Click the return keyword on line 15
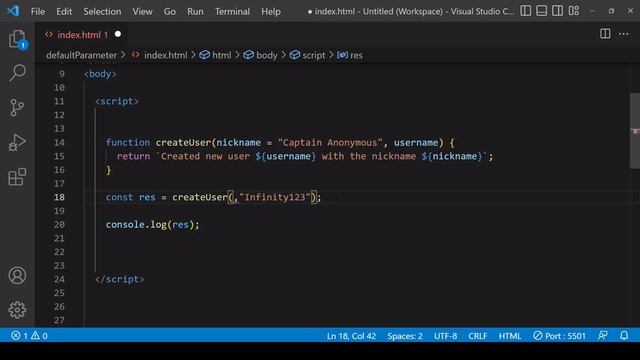The width and height of the screenshot is (640, 360). pyautogui.click(x=133, y=156)
